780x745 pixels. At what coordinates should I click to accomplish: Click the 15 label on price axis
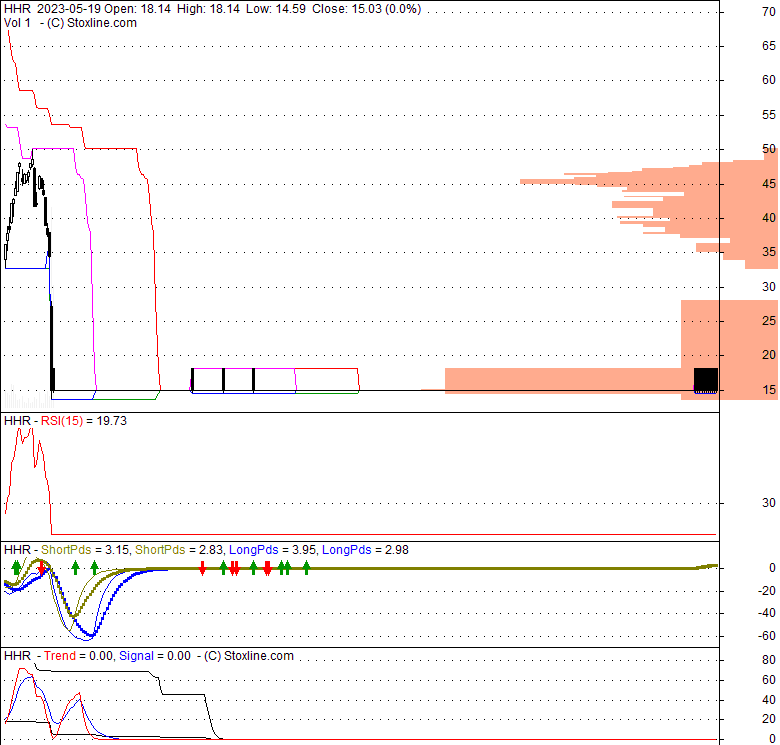pos(769,390)
